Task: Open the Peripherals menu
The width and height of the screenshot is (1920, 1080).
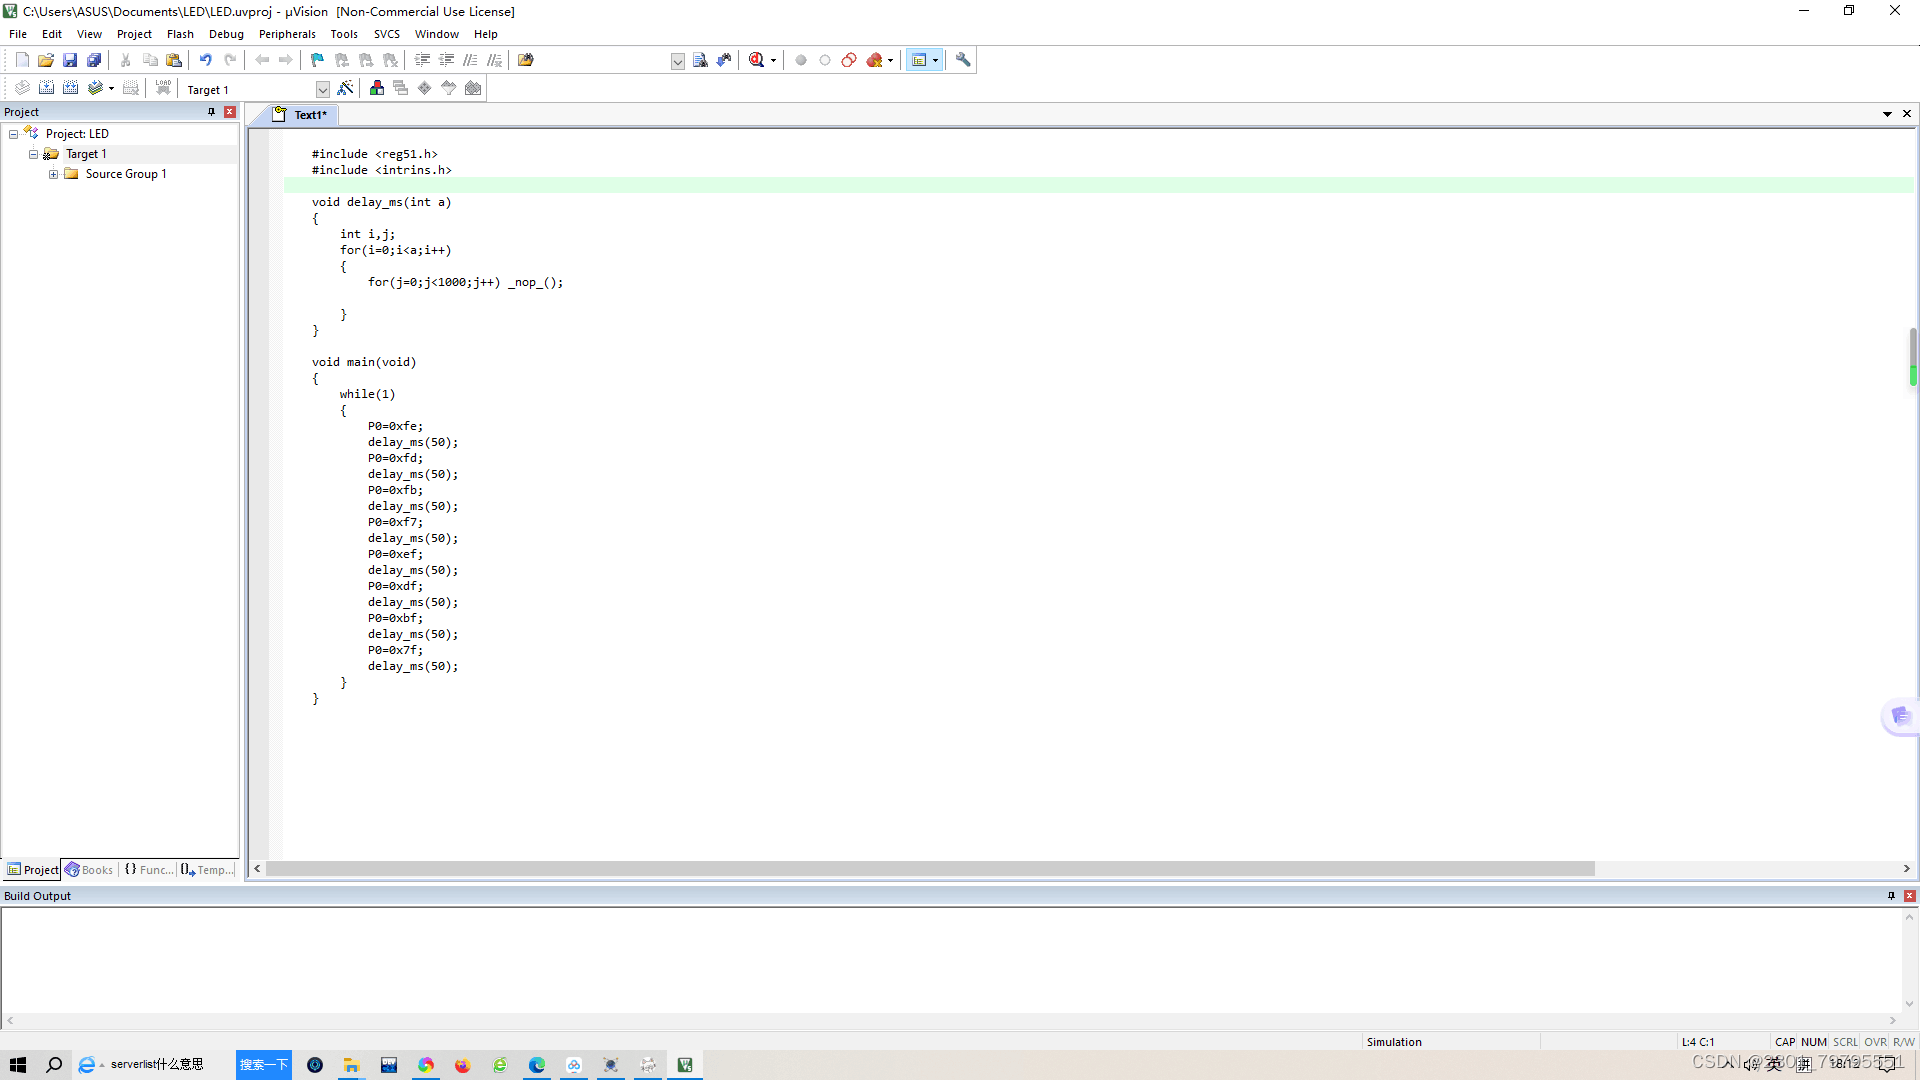Action: click(x=286, y=34)
